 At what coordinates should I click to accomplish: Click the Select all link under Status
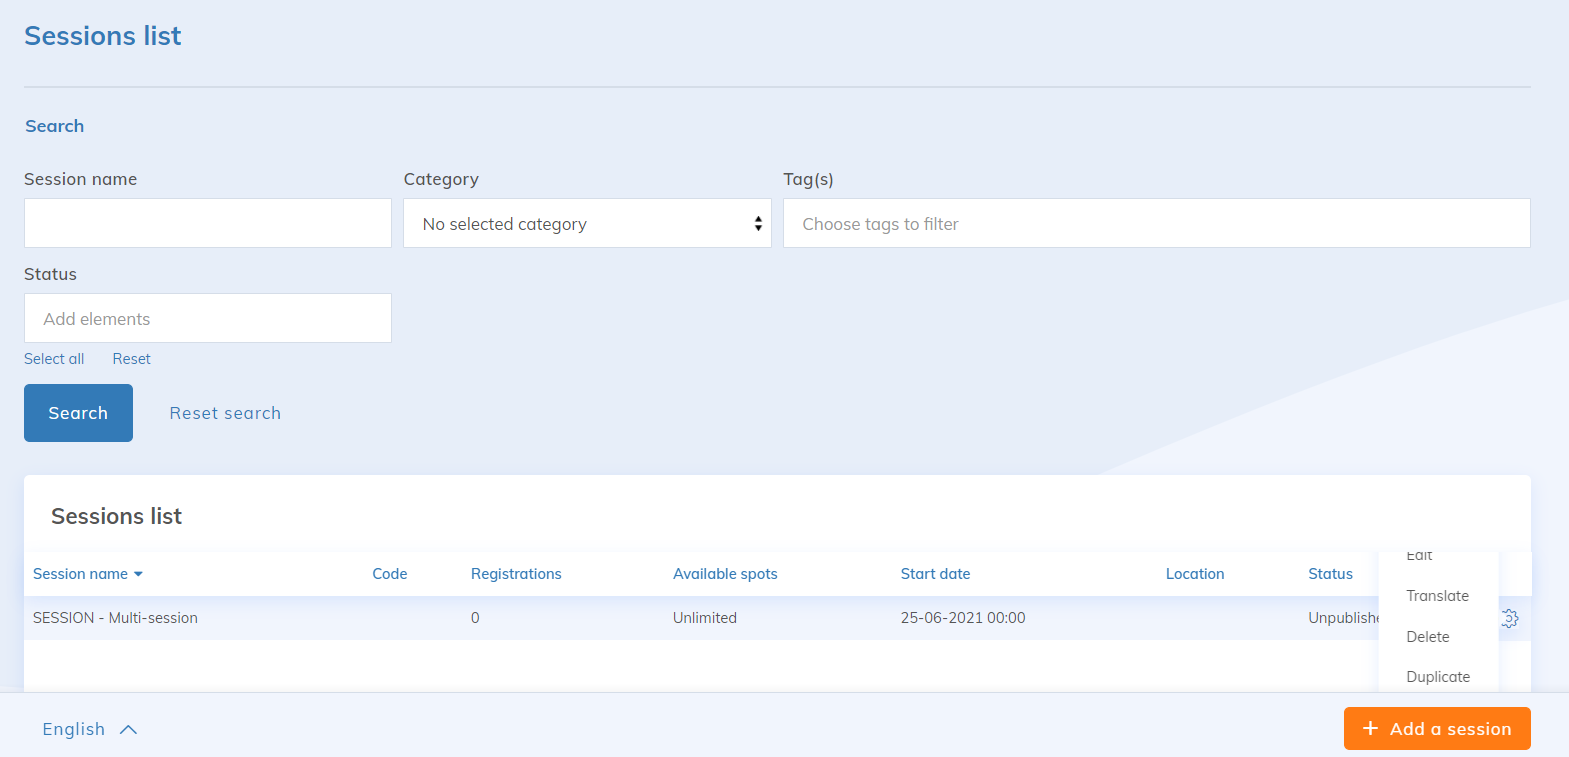click(54, 359)
